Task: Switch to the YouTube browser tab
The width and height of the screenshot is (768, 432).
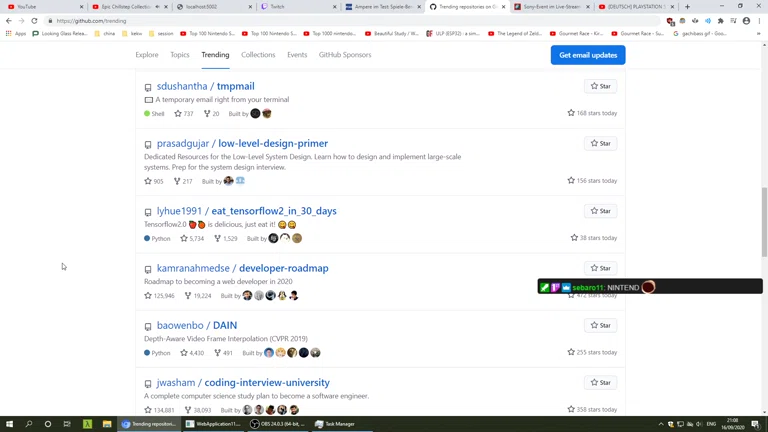Action: 44,7
